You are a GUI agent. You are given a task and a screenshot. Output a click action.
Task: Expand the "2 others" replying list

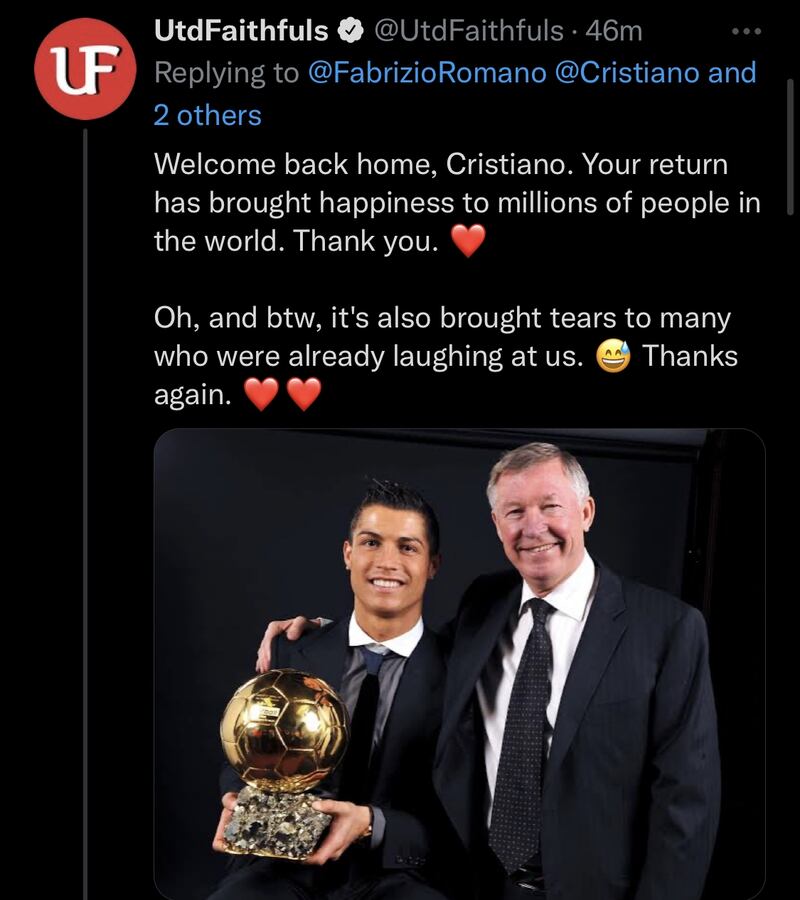pos(207,115)
